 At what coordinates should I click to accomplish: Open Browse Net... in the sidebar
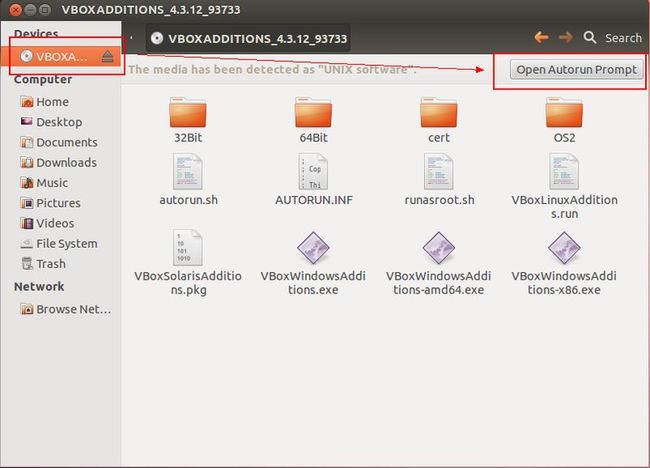[61, 309]
